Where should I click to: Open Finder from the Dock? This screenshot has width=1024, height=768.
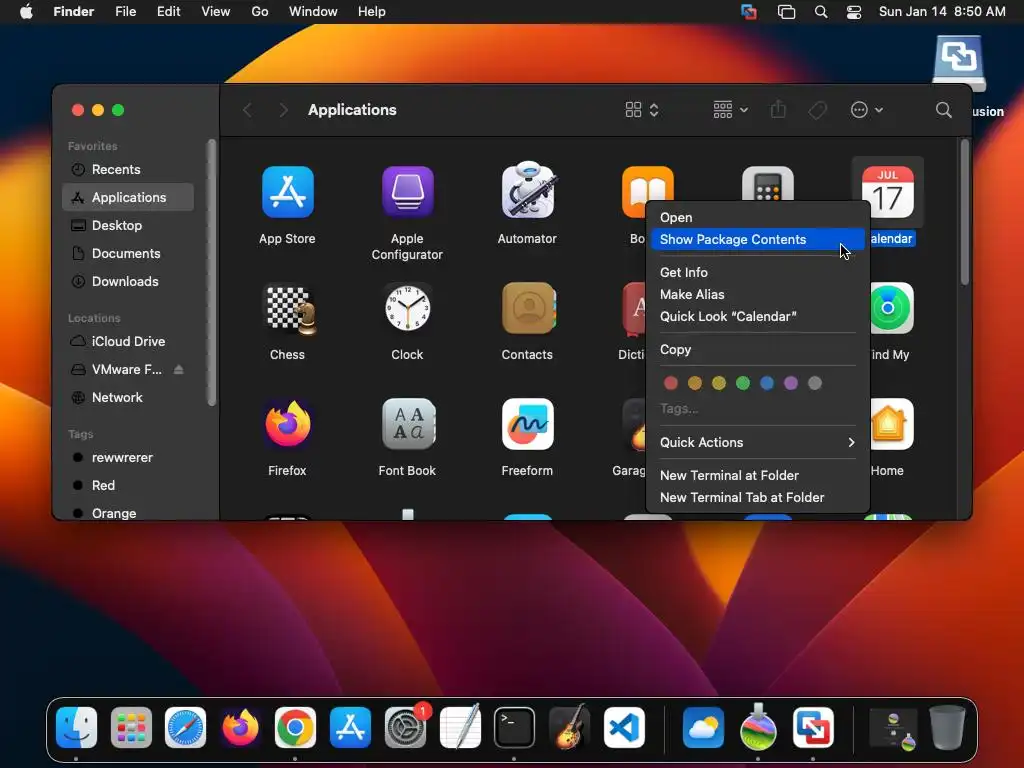76,727
